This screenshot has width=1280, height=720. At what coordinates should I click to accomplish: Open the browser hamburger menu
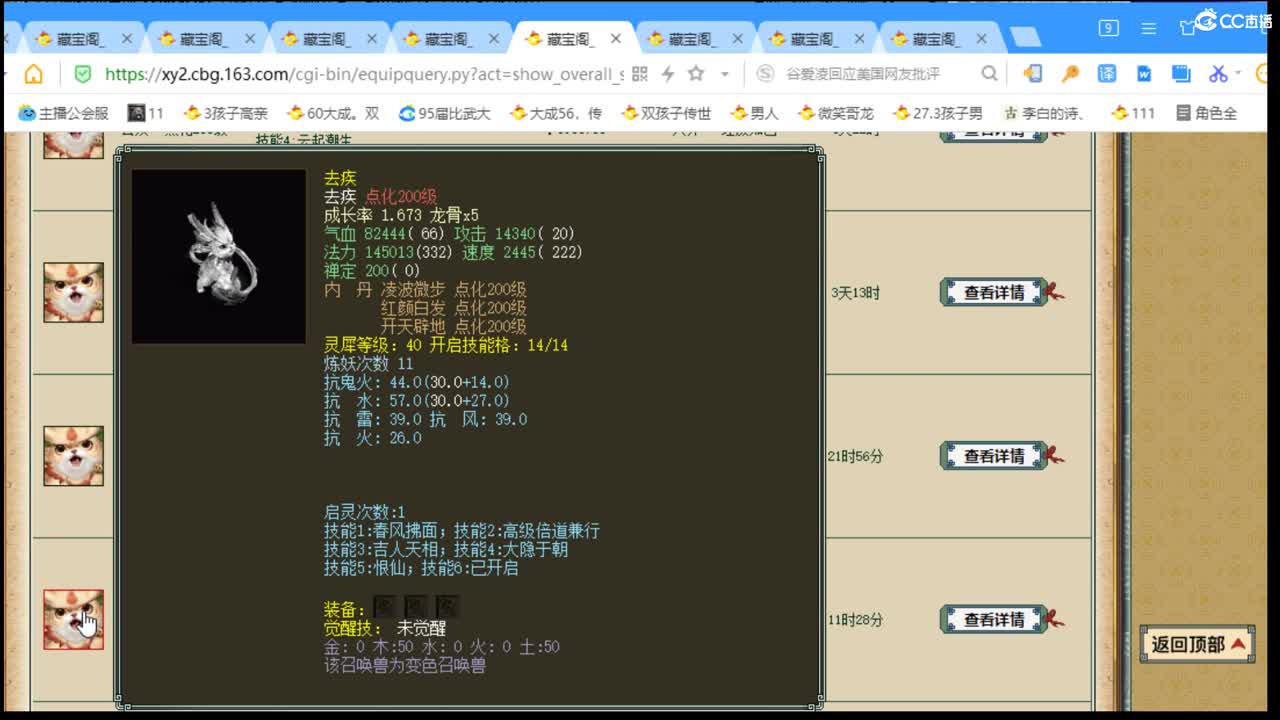[x=1148, y=28]
